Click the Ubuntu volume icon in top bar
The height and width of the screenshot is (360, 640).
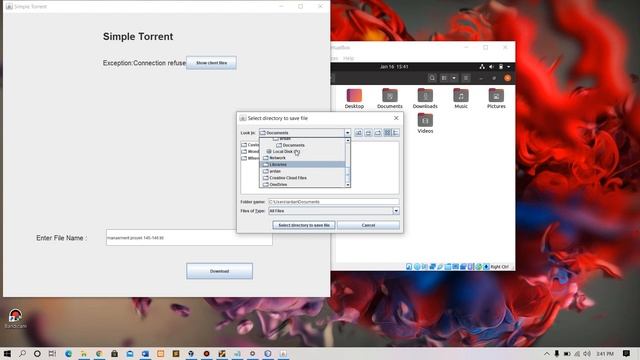(x=491, y=67)
